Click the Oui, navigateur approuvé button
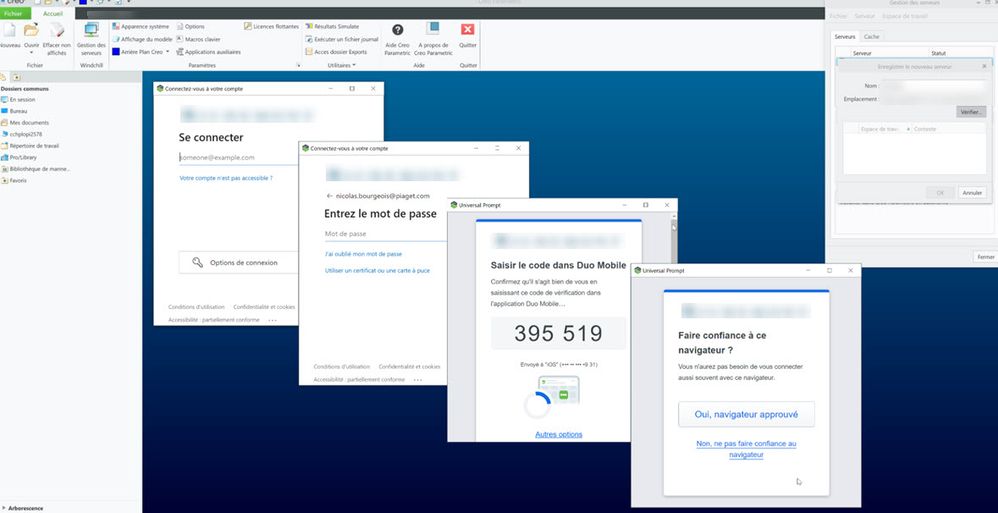The image size is (998, 513). (x=746, y=414)
